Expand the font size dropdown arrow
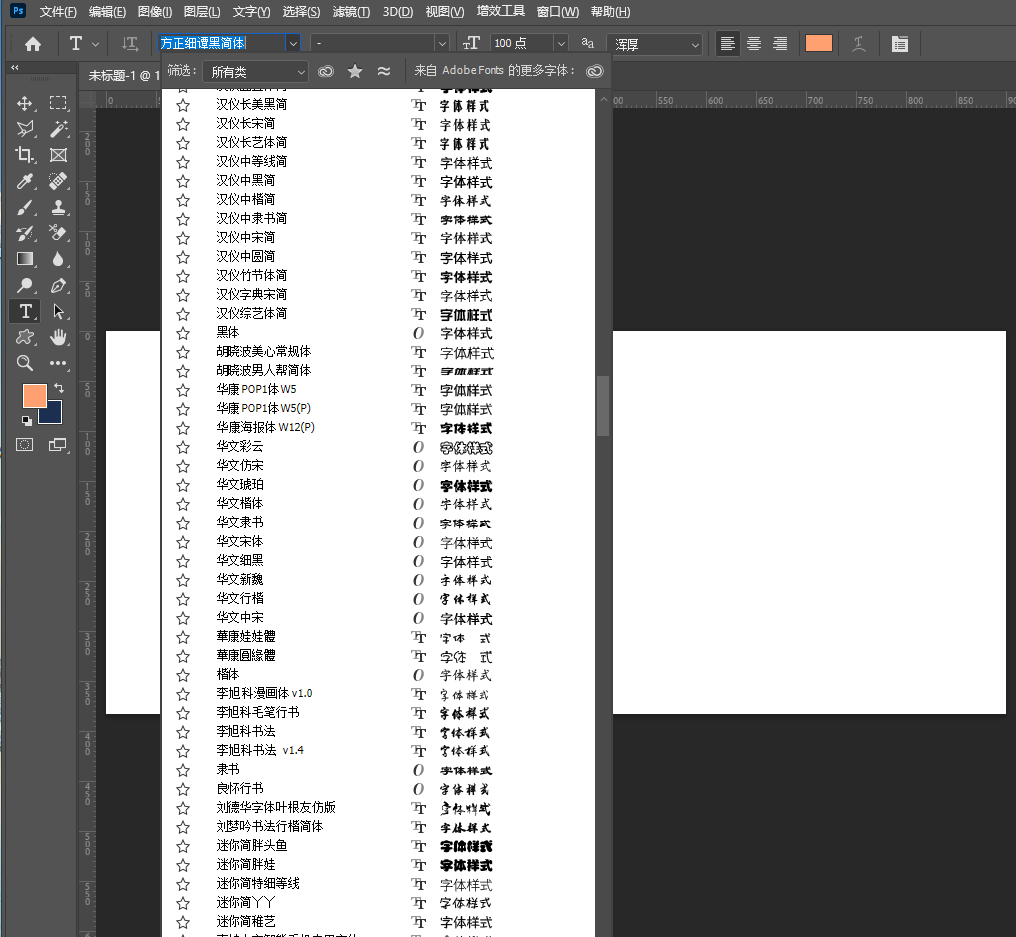The height and width of the screenshot is (937, 1016). (561, 43)
